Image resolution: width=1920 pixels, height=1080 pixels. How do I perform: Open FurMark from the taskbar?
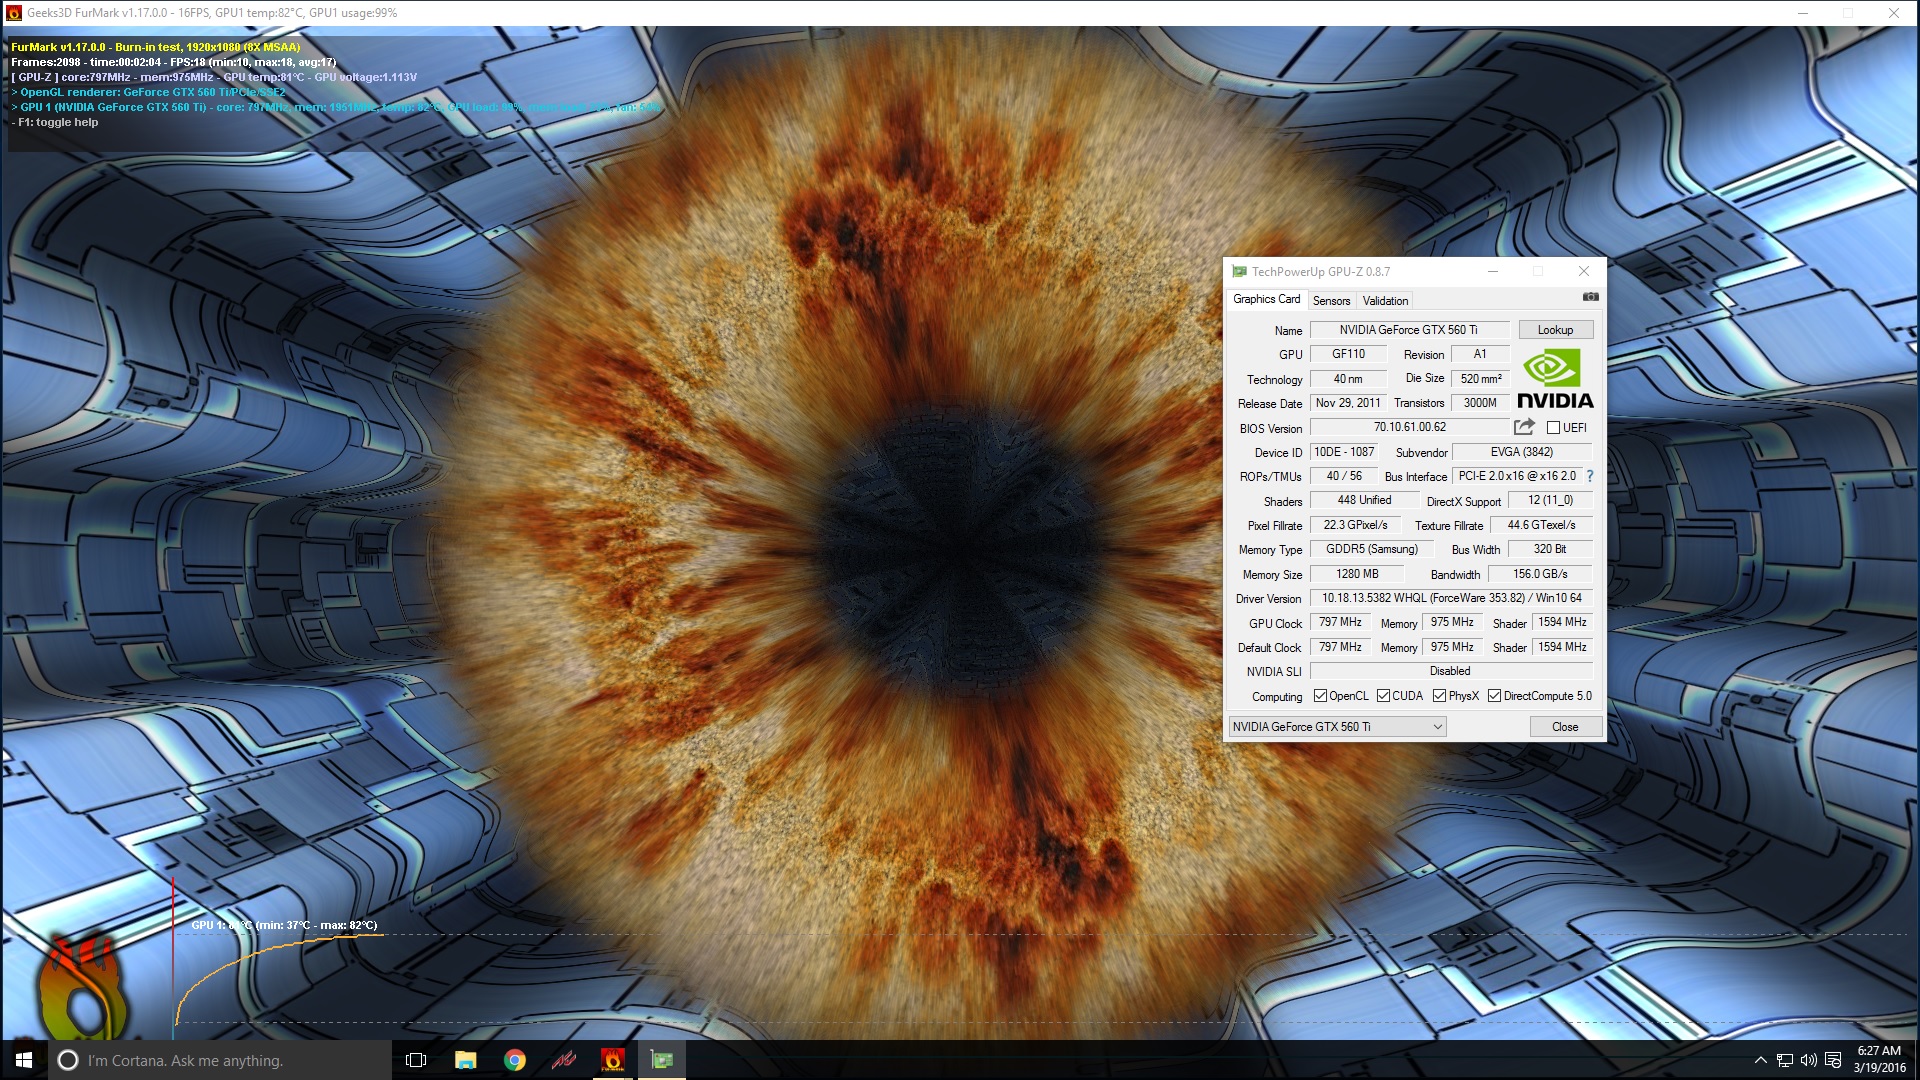[x=612, y=1060]
